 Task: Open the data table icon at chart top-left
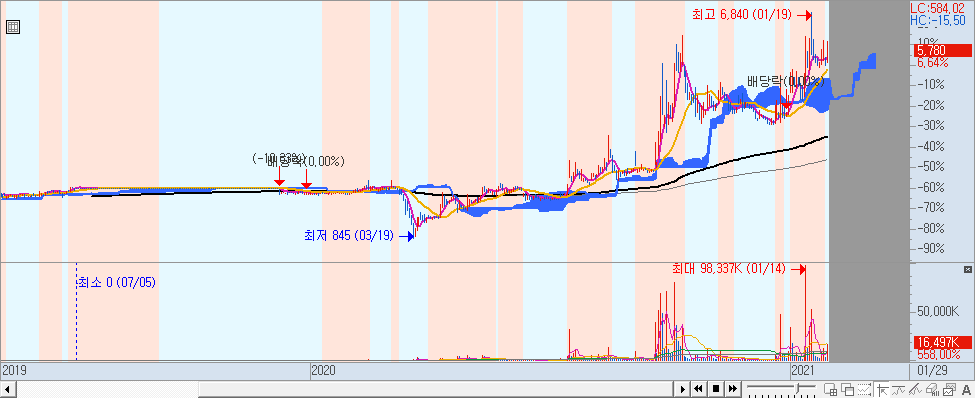tap(13, 27)
